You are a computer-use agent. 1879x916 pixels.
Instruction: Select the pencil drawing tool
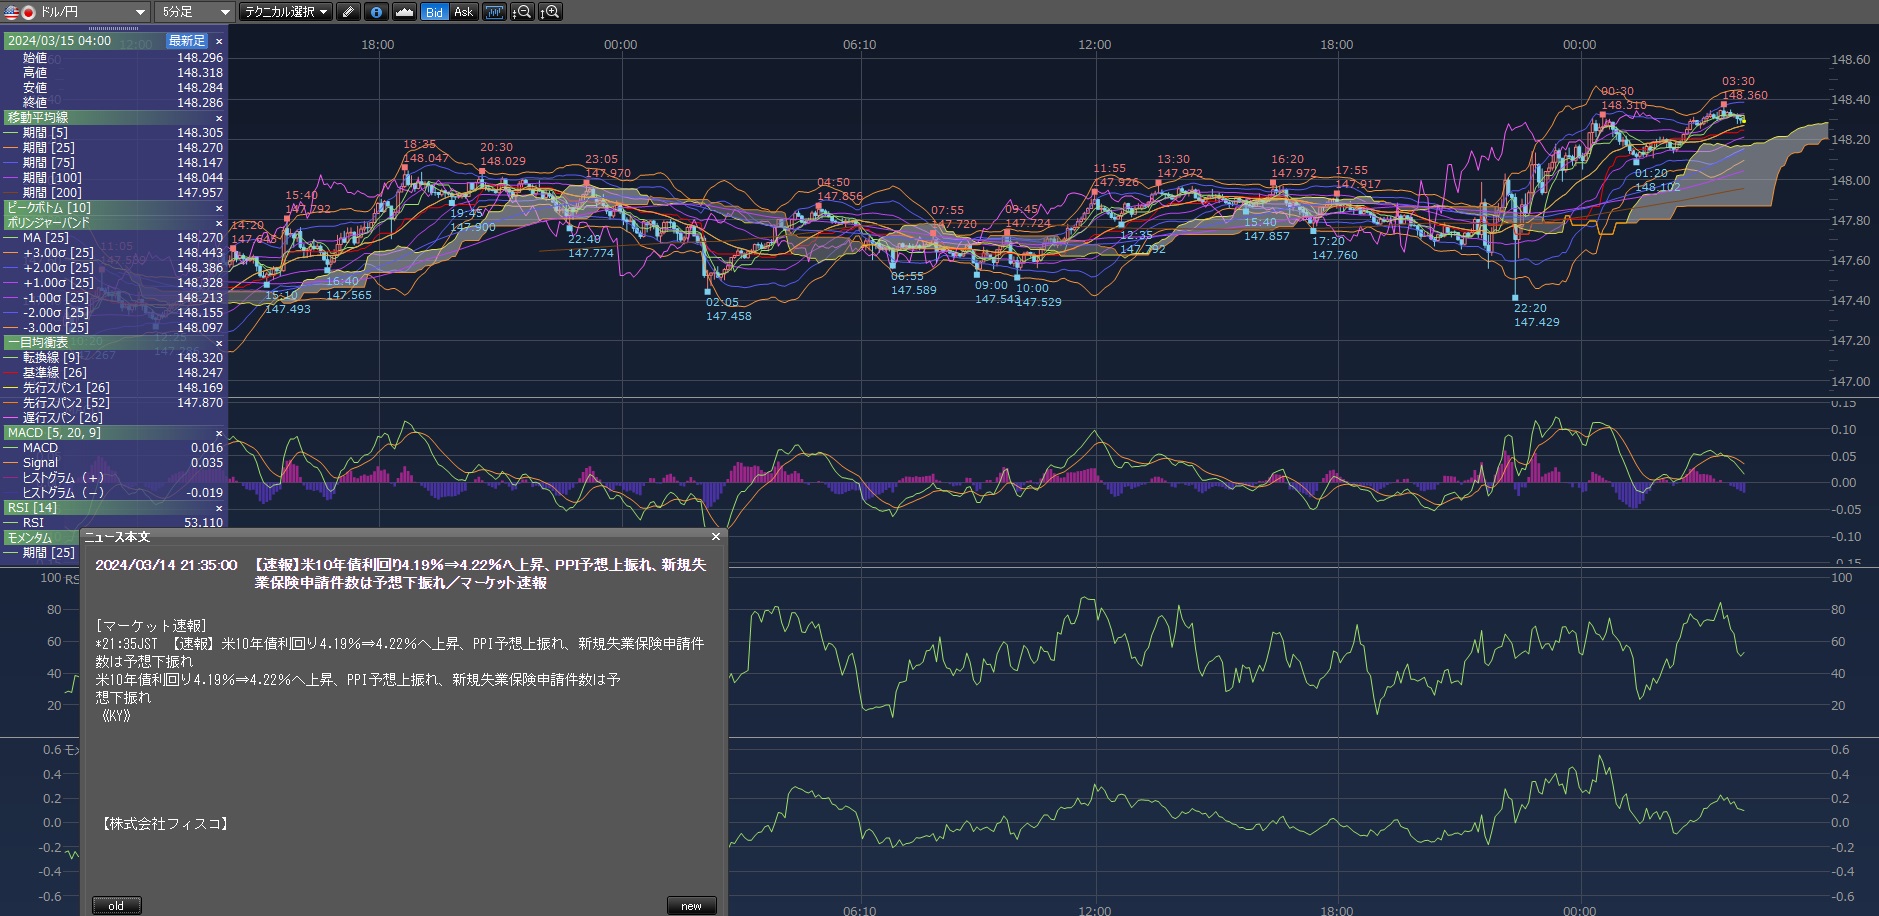coord(348,12)
